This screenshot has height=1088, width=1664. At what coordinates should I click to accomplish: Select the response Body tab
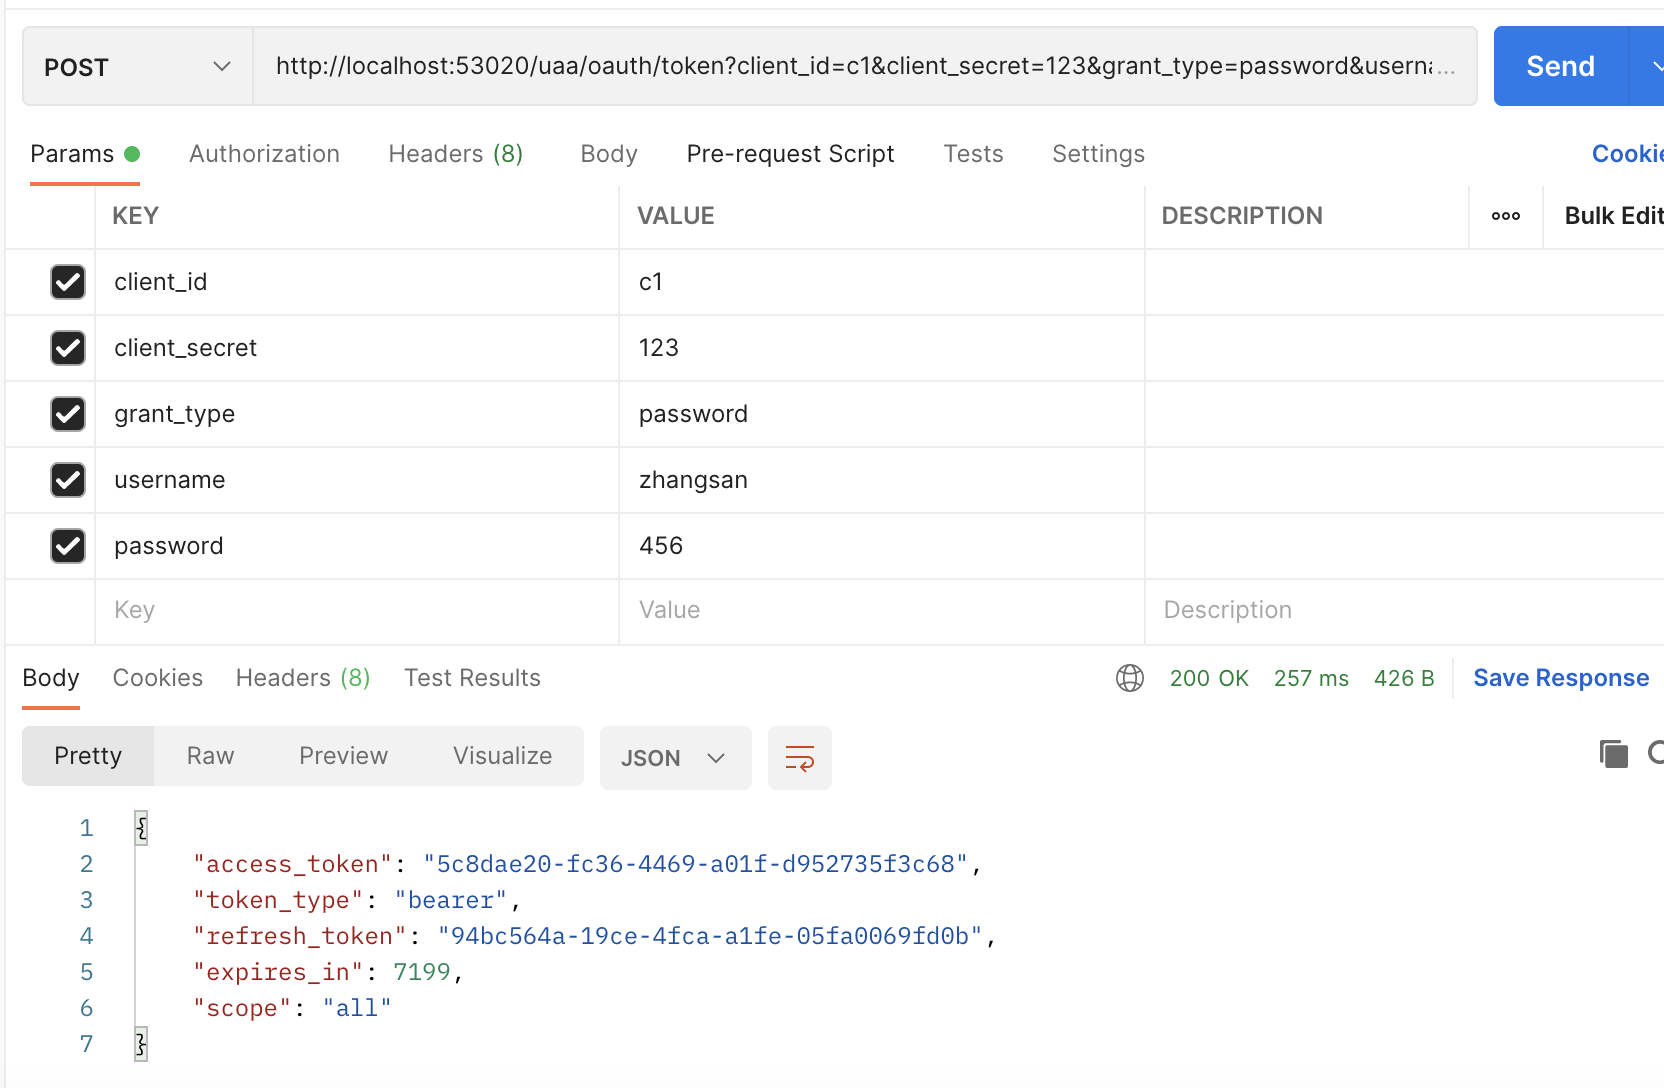click(x=51, y=678)
